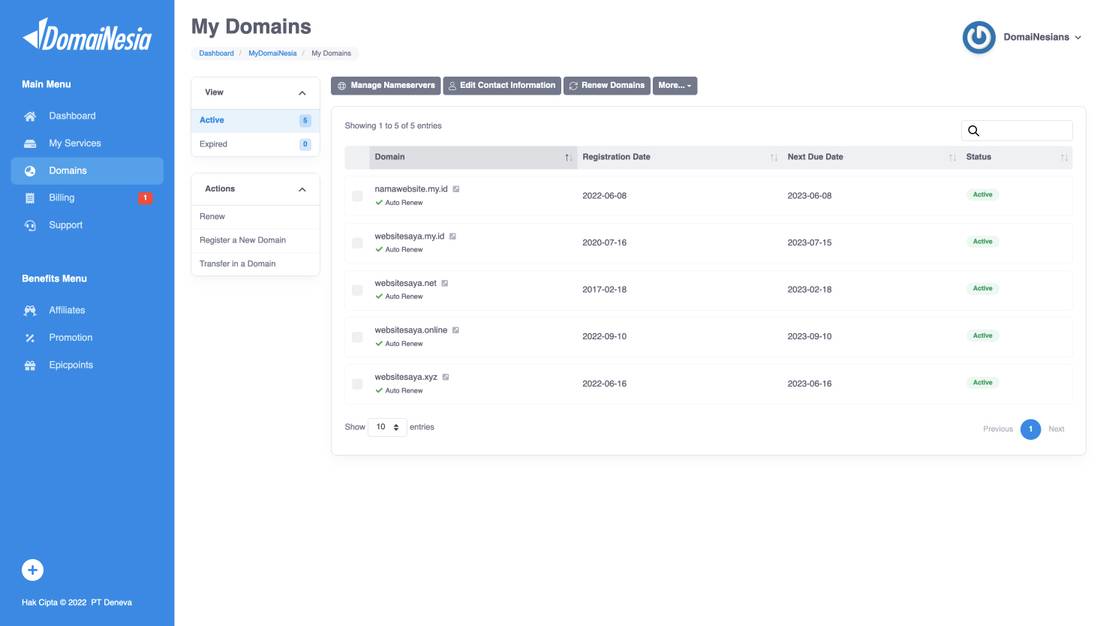
Task: Select the Affiliates icon in Benefits Menu
Action: point(31,309)
